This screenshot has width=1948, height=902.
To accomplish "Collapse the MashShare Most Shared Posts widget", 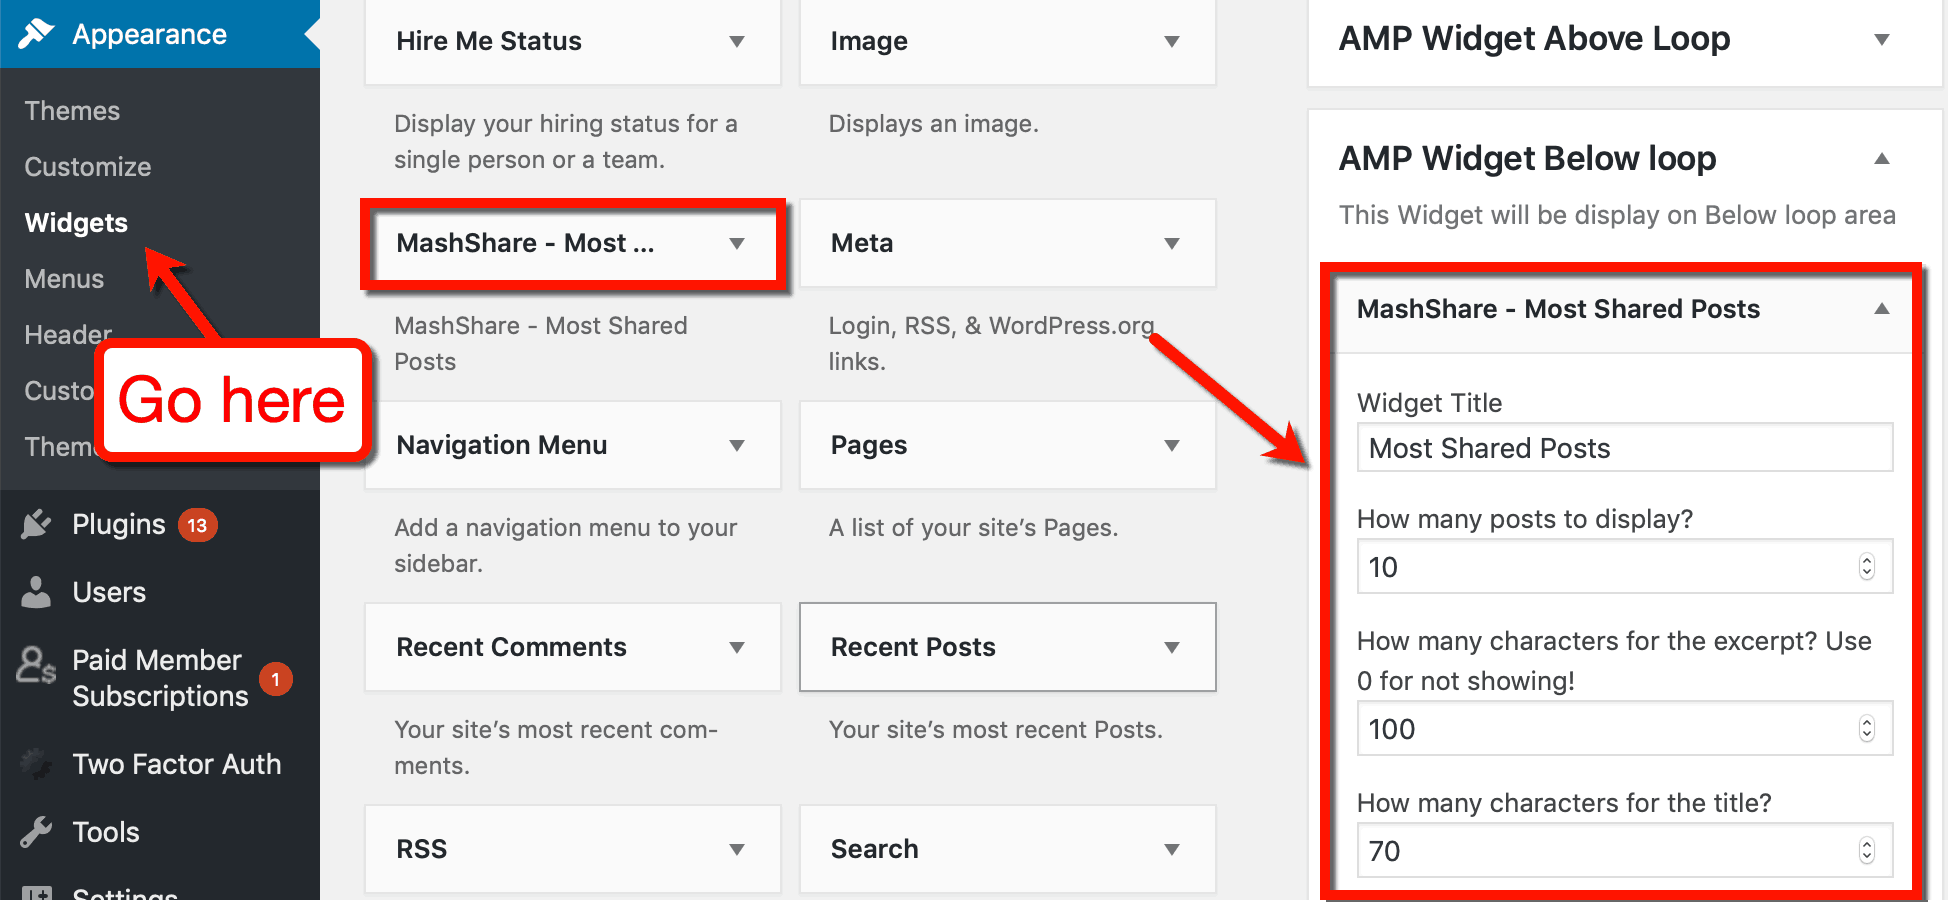I will click(1884, 310).
